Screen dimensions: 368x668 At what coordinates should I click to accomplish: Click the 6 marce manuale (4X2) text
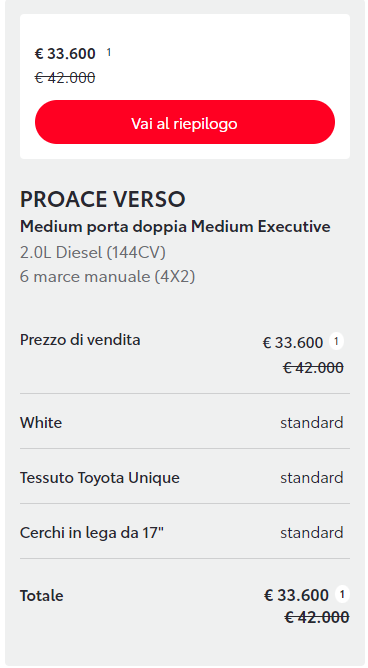click(x=107, y=277)
